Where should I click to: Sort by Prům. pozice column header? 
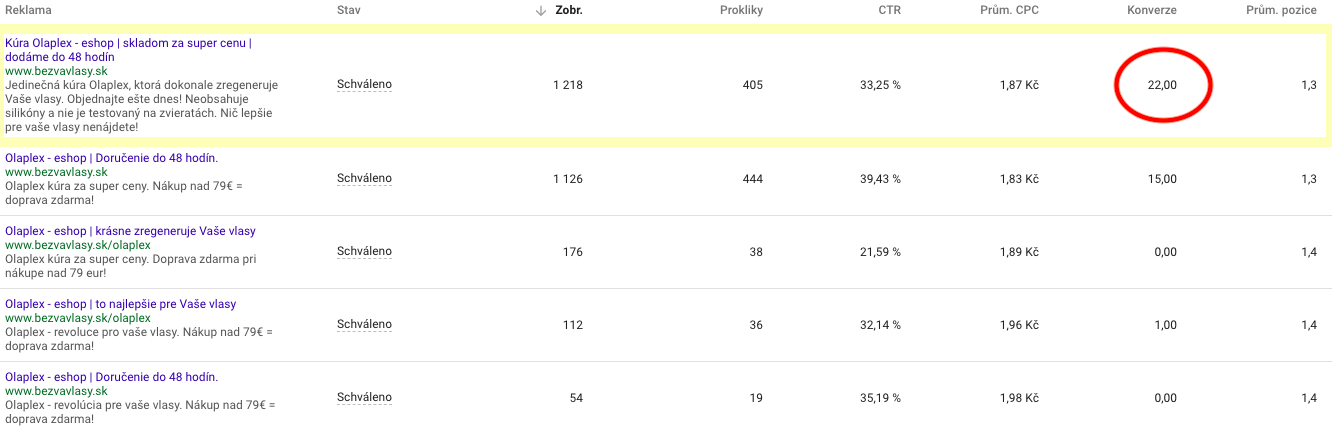[1280, 10]
